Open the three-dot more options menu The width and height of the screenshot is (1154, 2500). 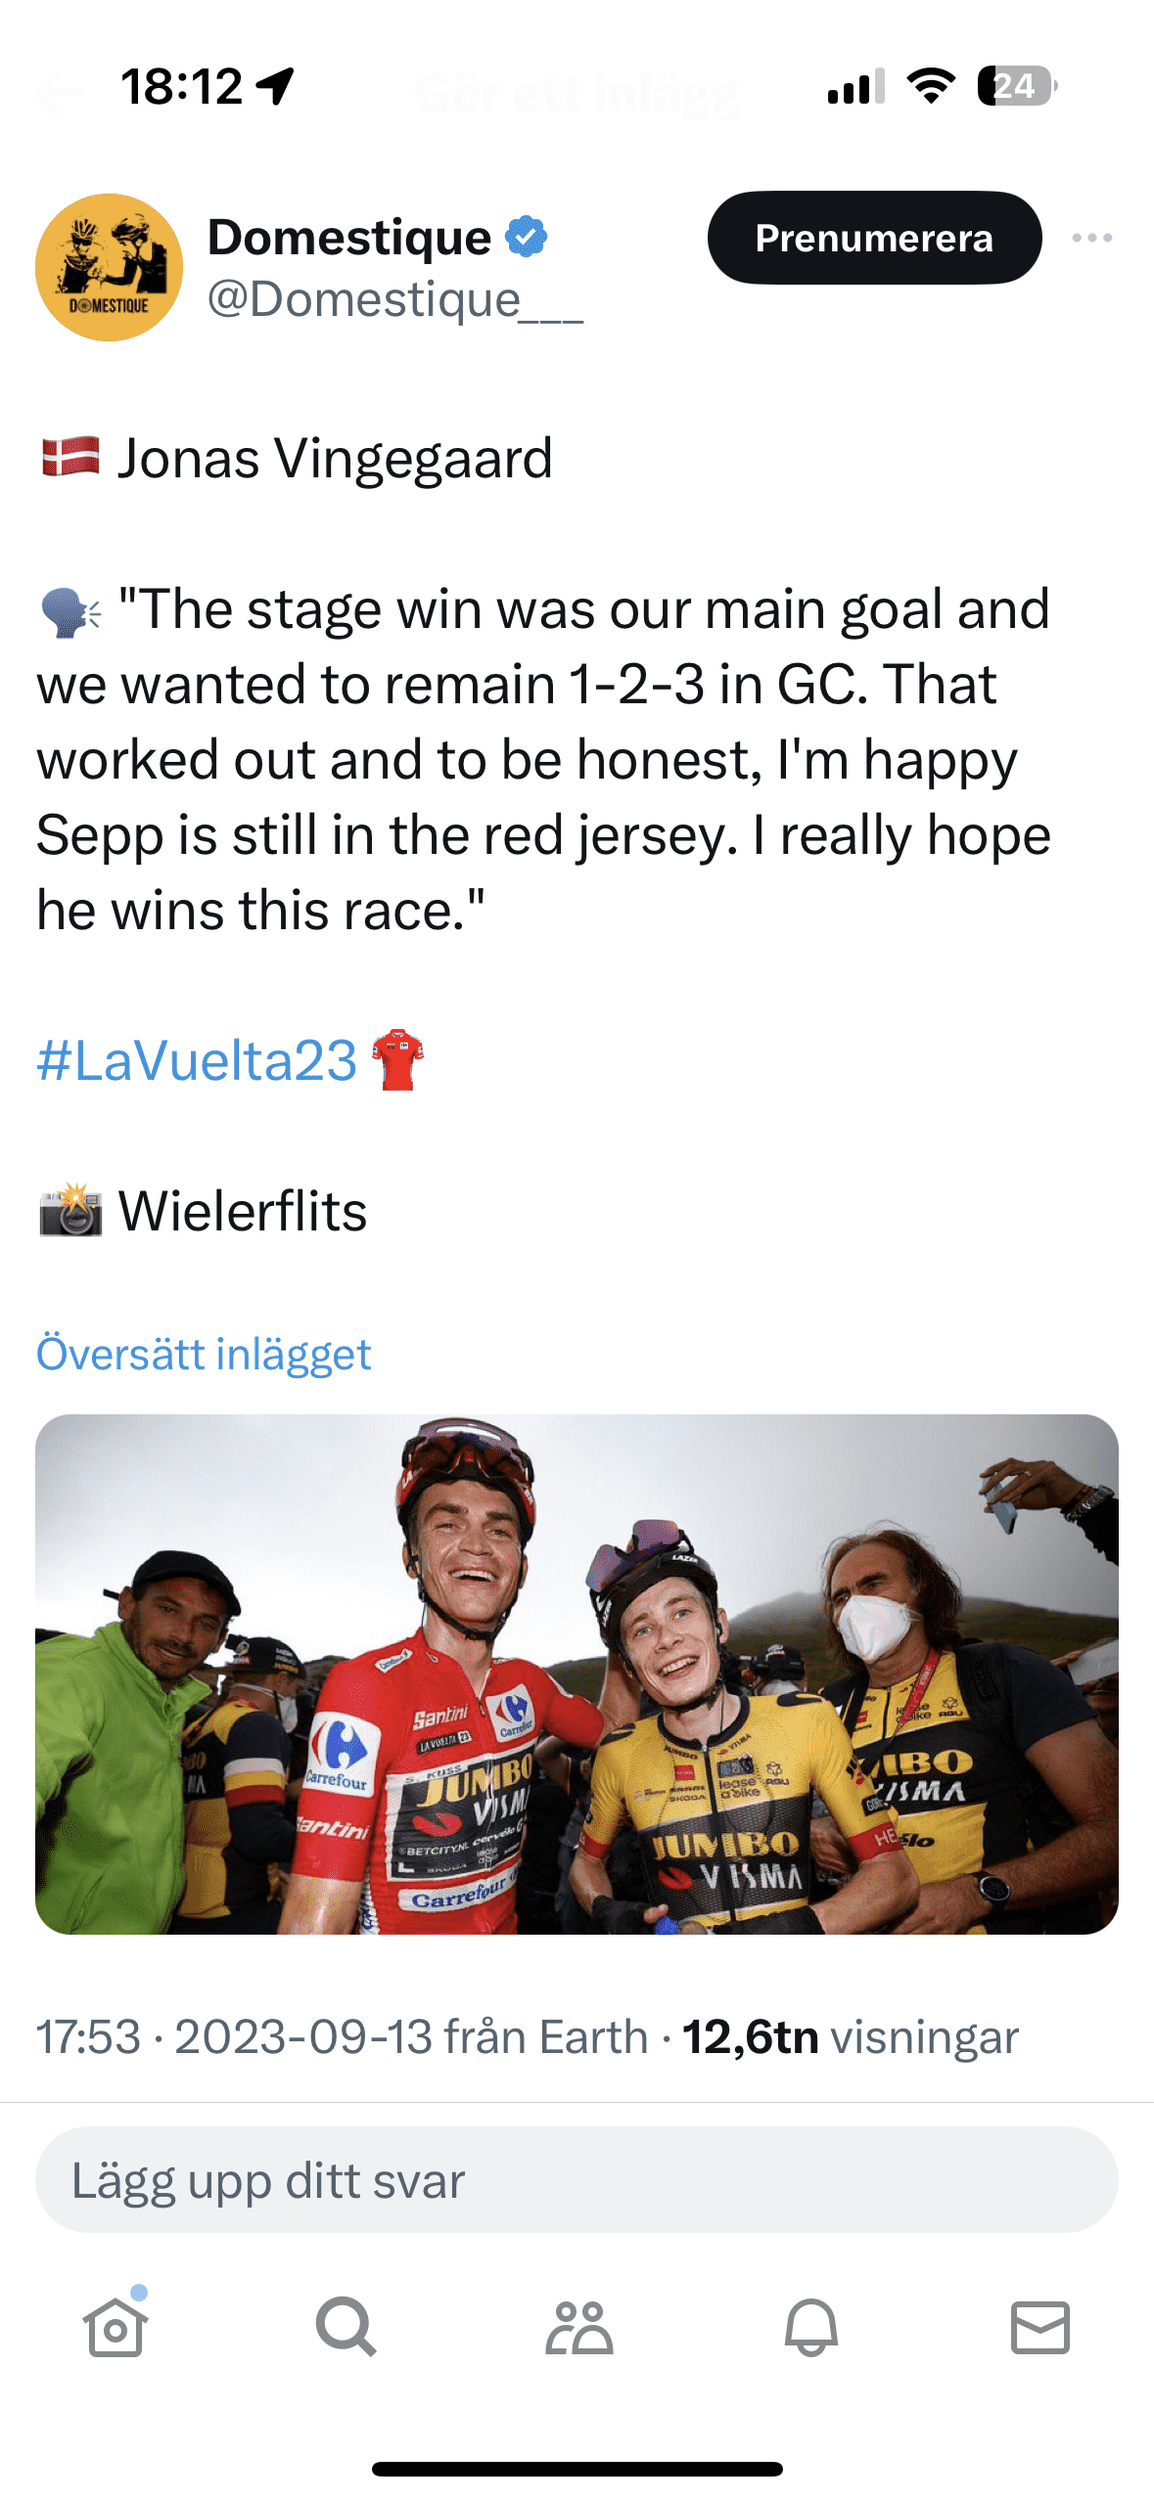1091,238
